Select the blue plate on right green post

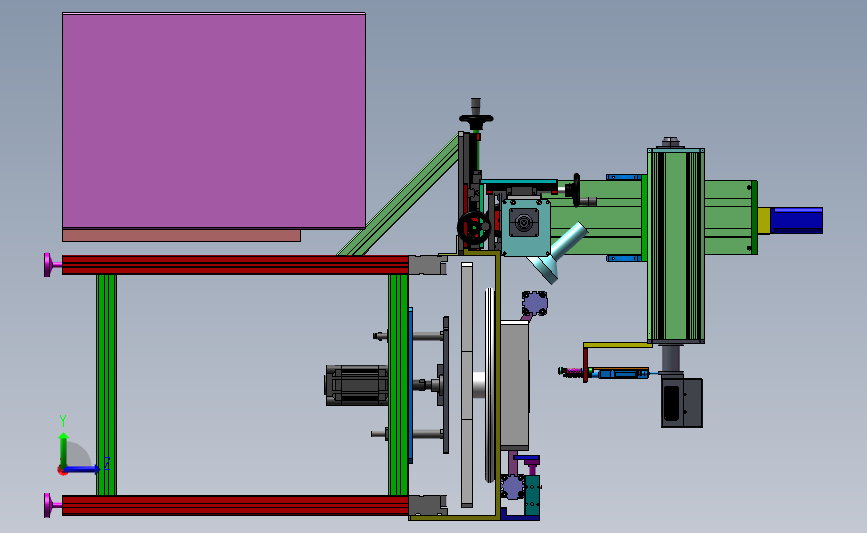coord(410,385)
